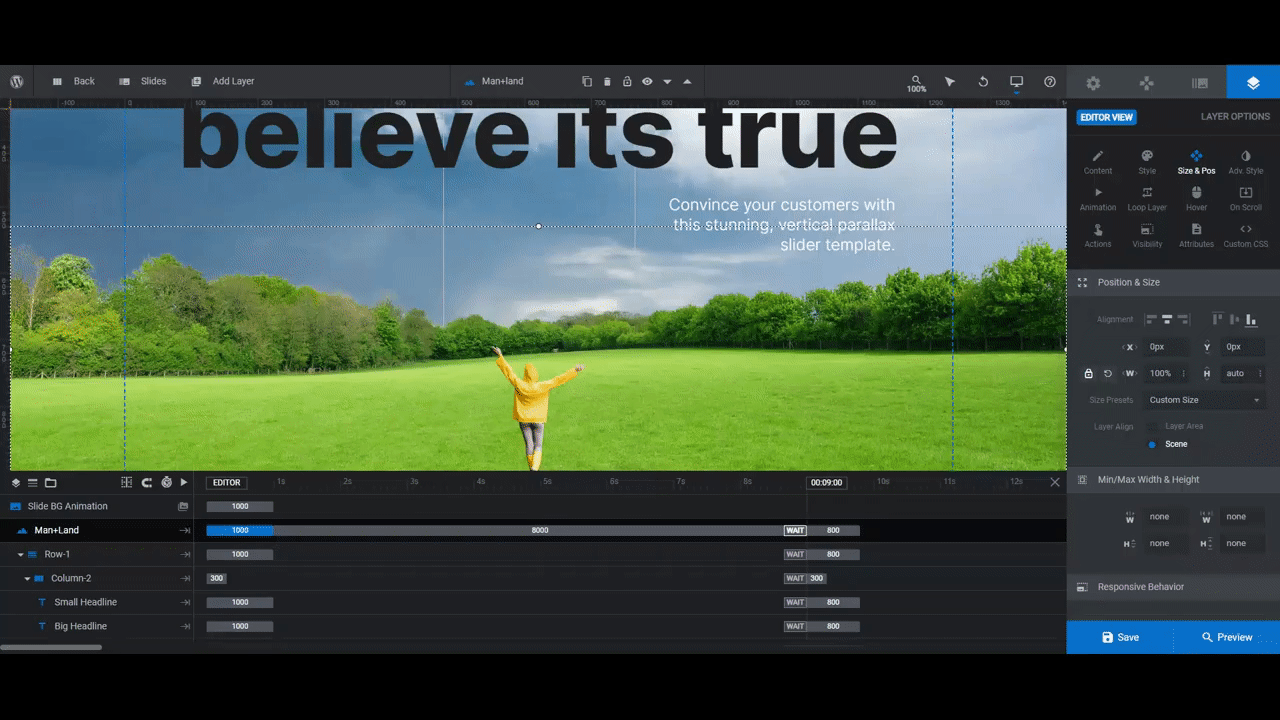Reset size with the circular arrow

click(x=1108, y=374)
